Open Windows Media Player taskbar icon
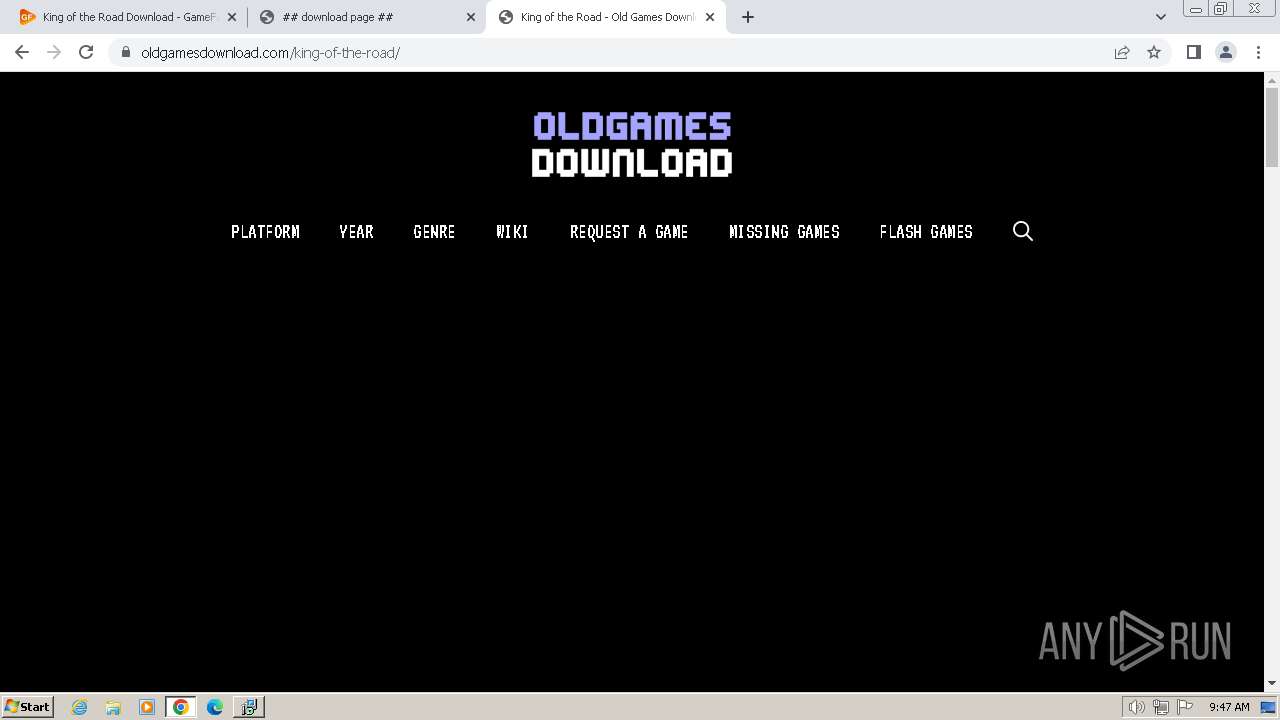 click(147, 707)
